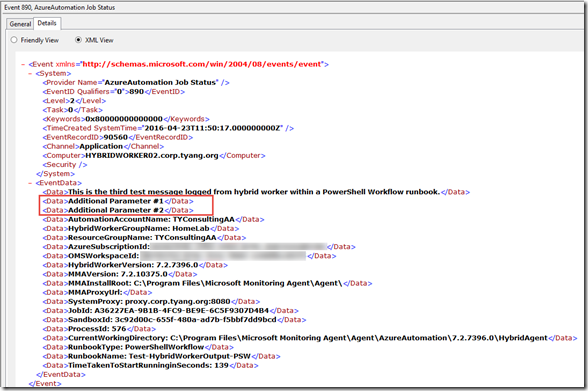Screen dimensions: 588x391
Task: Switch to the General tab
Action: 20,24
